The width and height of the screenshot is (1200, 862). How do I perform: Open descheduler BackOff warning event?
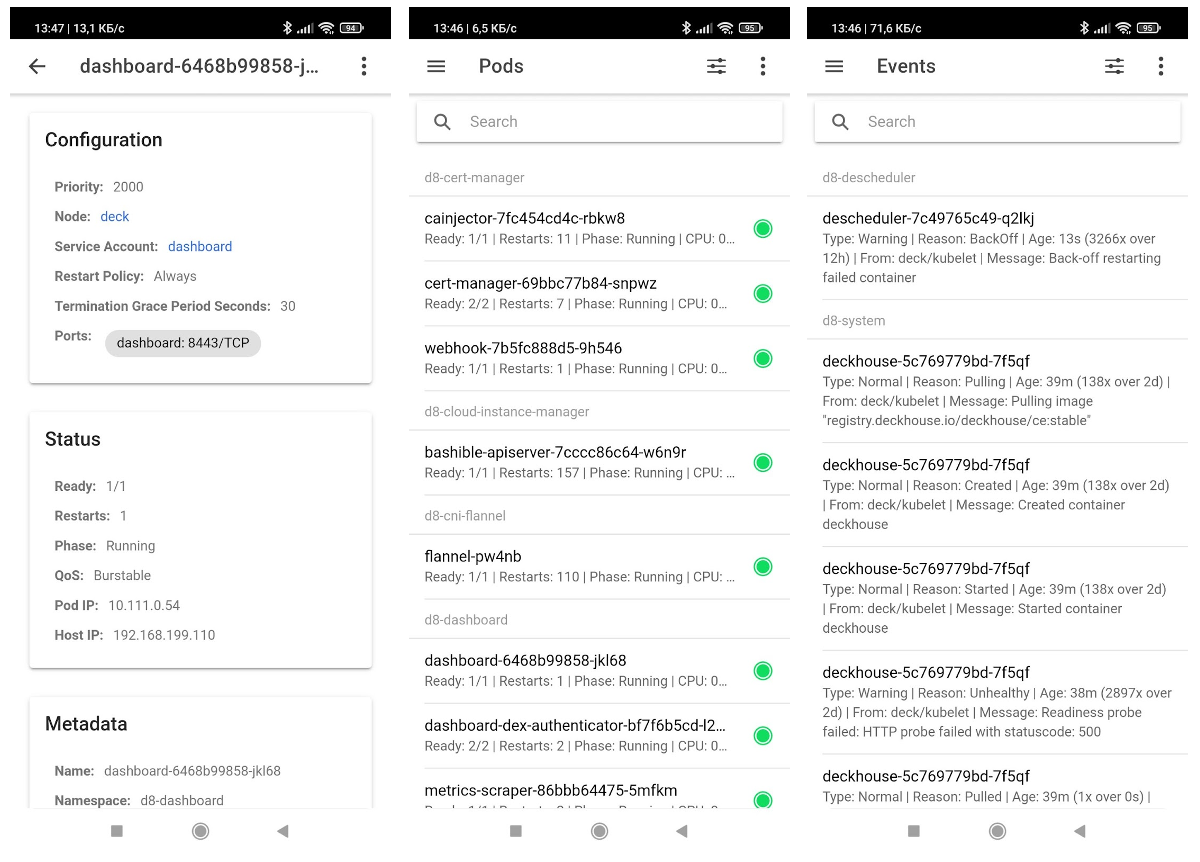click(x=997, y=247)
